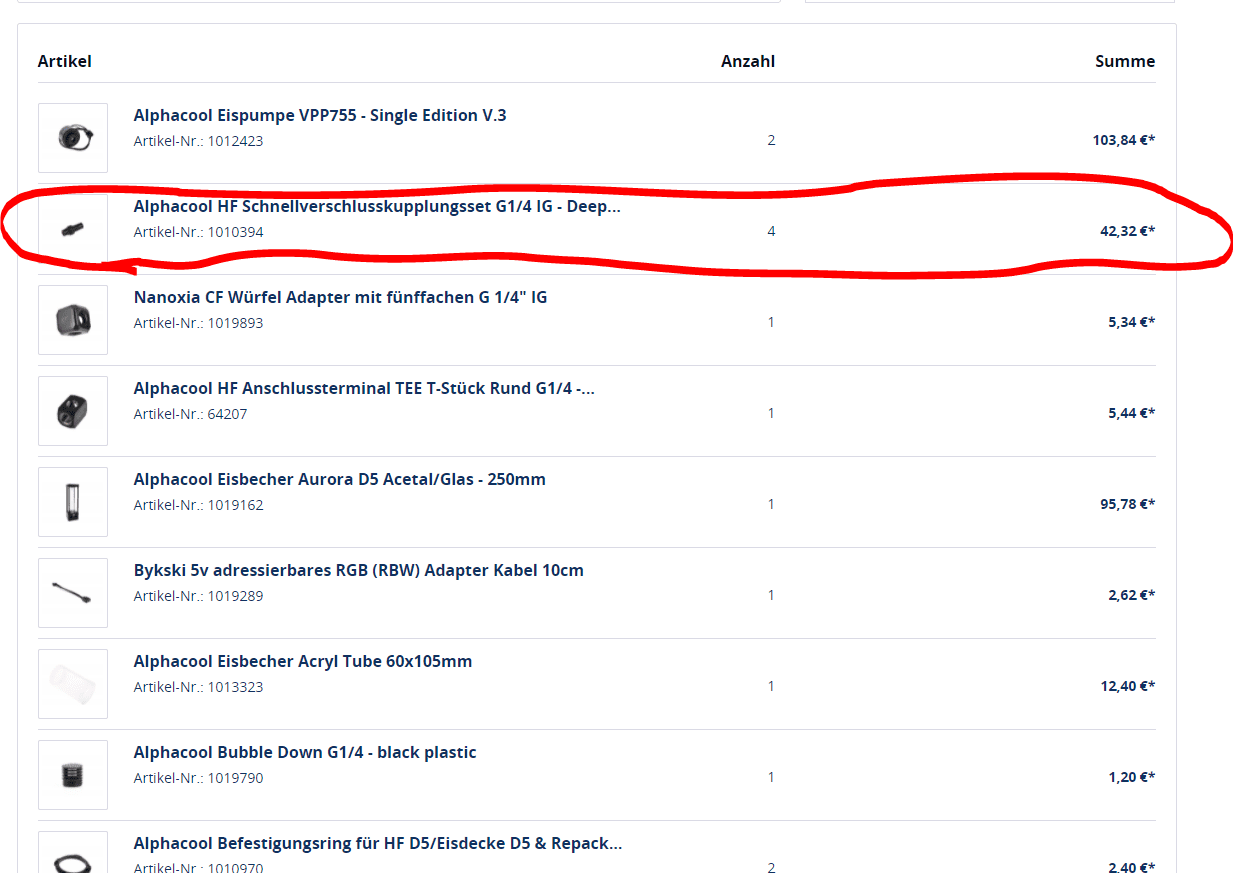Open the Bykski RGB Adapter Kabel thumbnail
The width and height of the screenshot is (1233, 873).
[73, 593]
